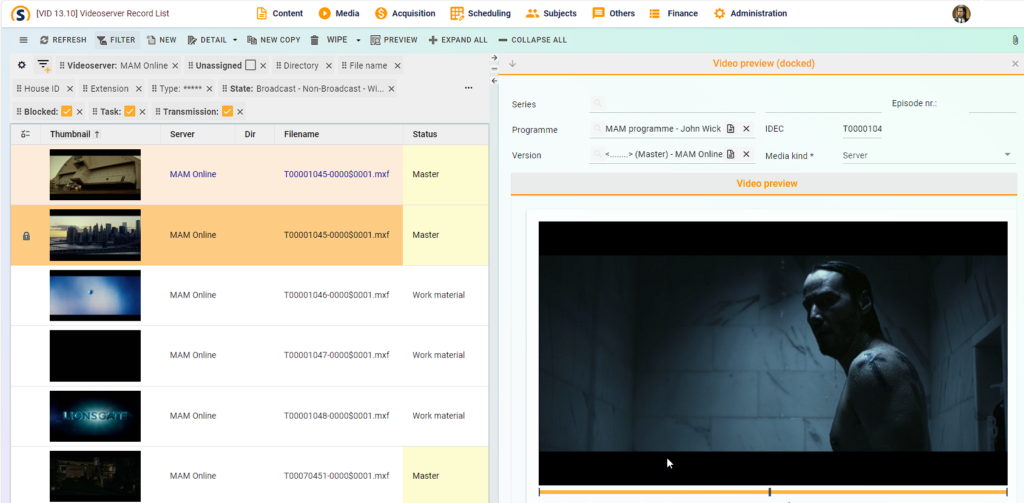The image size is (1024, 503).
Task: Click the video preview frame
Action: 773,353
